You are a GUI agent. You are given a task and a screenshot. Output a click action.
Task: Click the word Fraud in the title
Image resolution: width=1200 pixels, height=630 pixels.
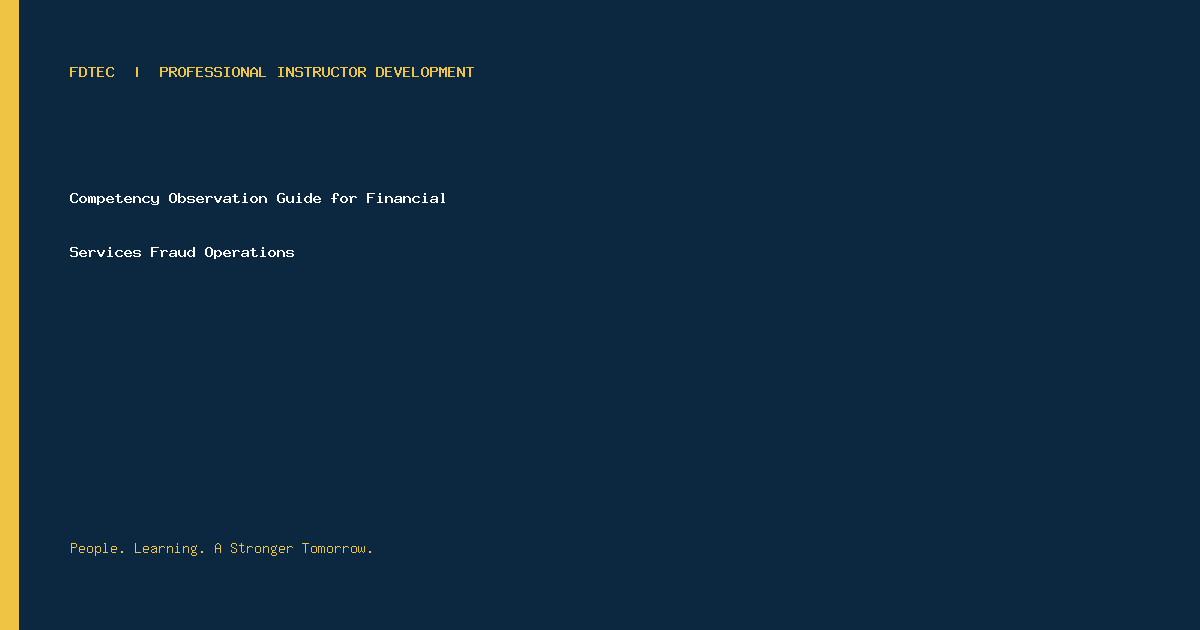pyautogui.click(x=173, y=252)
